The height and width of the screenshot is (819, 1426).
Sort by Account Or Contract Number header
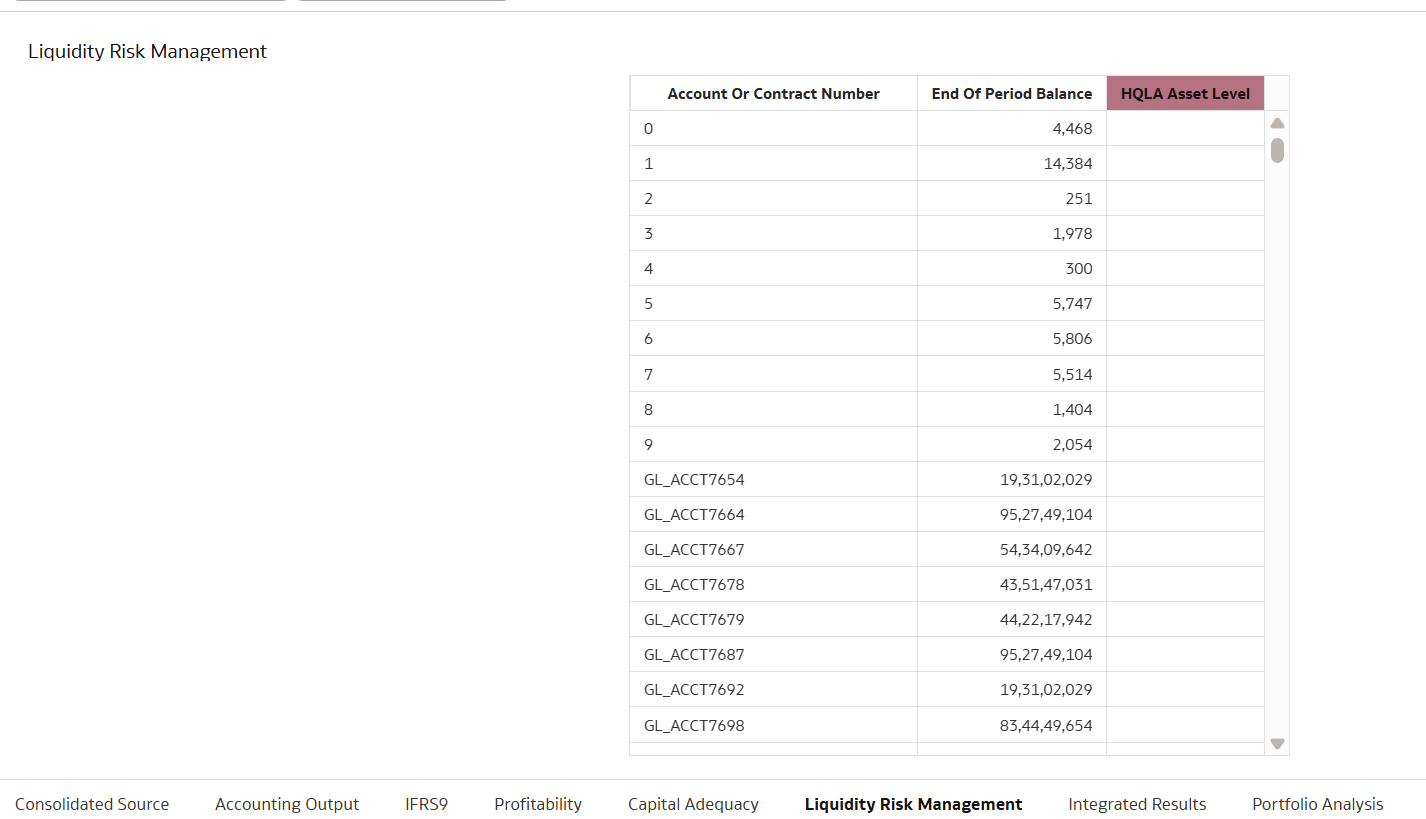(x=773, y=93)
